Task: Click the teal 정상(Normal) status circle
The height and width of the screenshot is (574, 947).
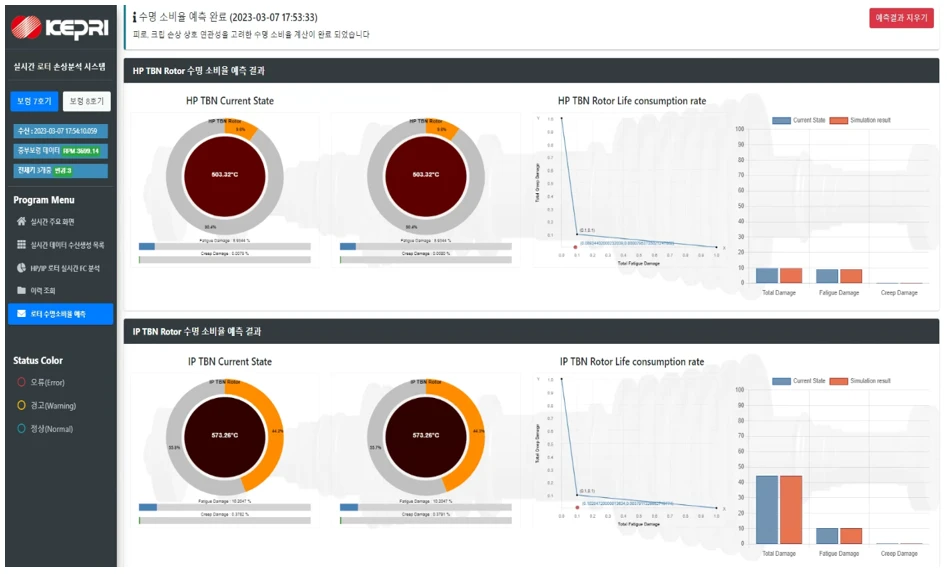Action: pos(21,428)
